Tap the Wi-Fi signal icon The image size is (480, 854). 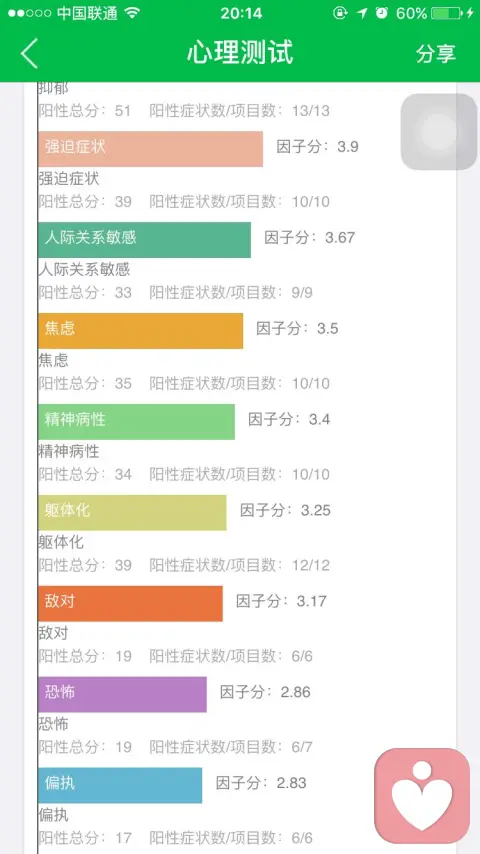(x=132, y=13)
